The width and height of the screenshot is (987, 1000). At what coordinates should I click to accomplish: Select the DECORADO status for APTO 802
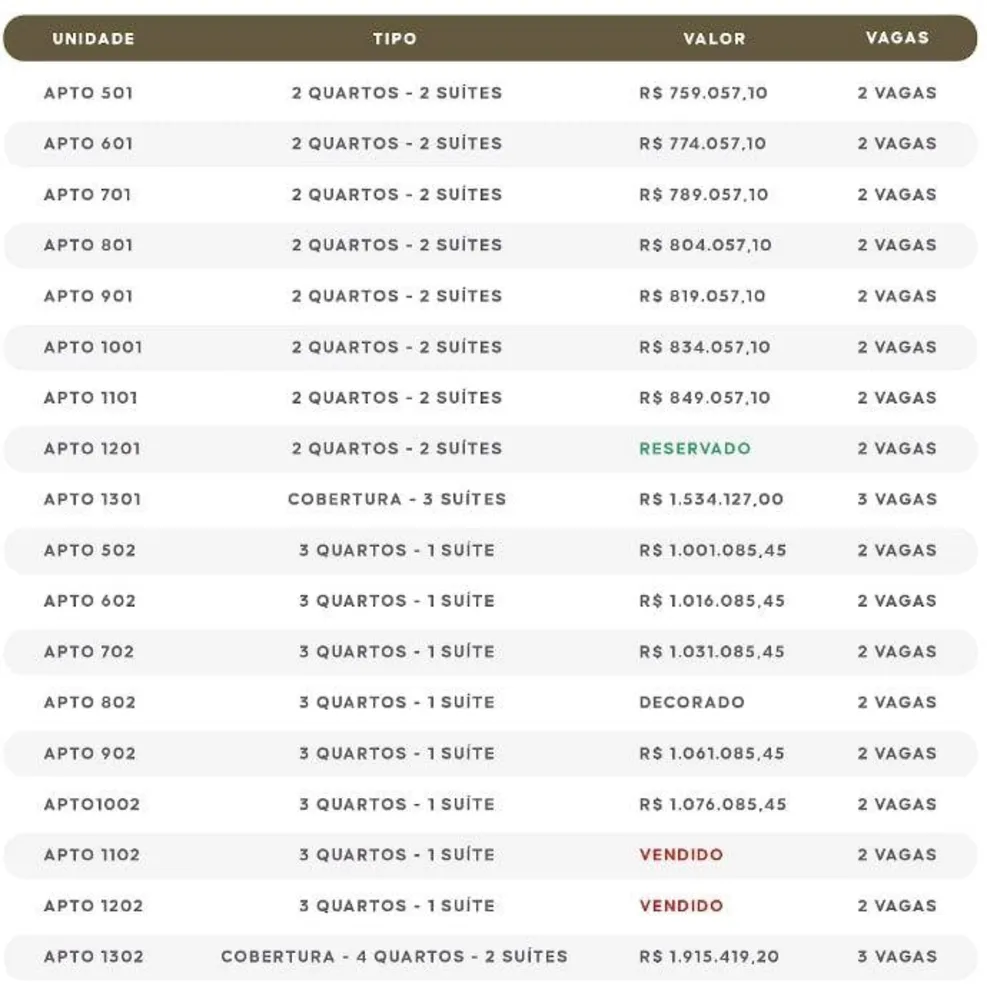click(692, 703)
